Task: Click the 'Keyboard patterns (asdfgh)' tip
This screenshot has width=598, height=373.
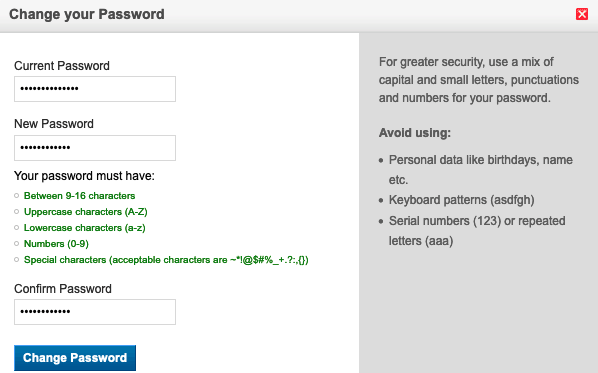Action: click(461, 200)
